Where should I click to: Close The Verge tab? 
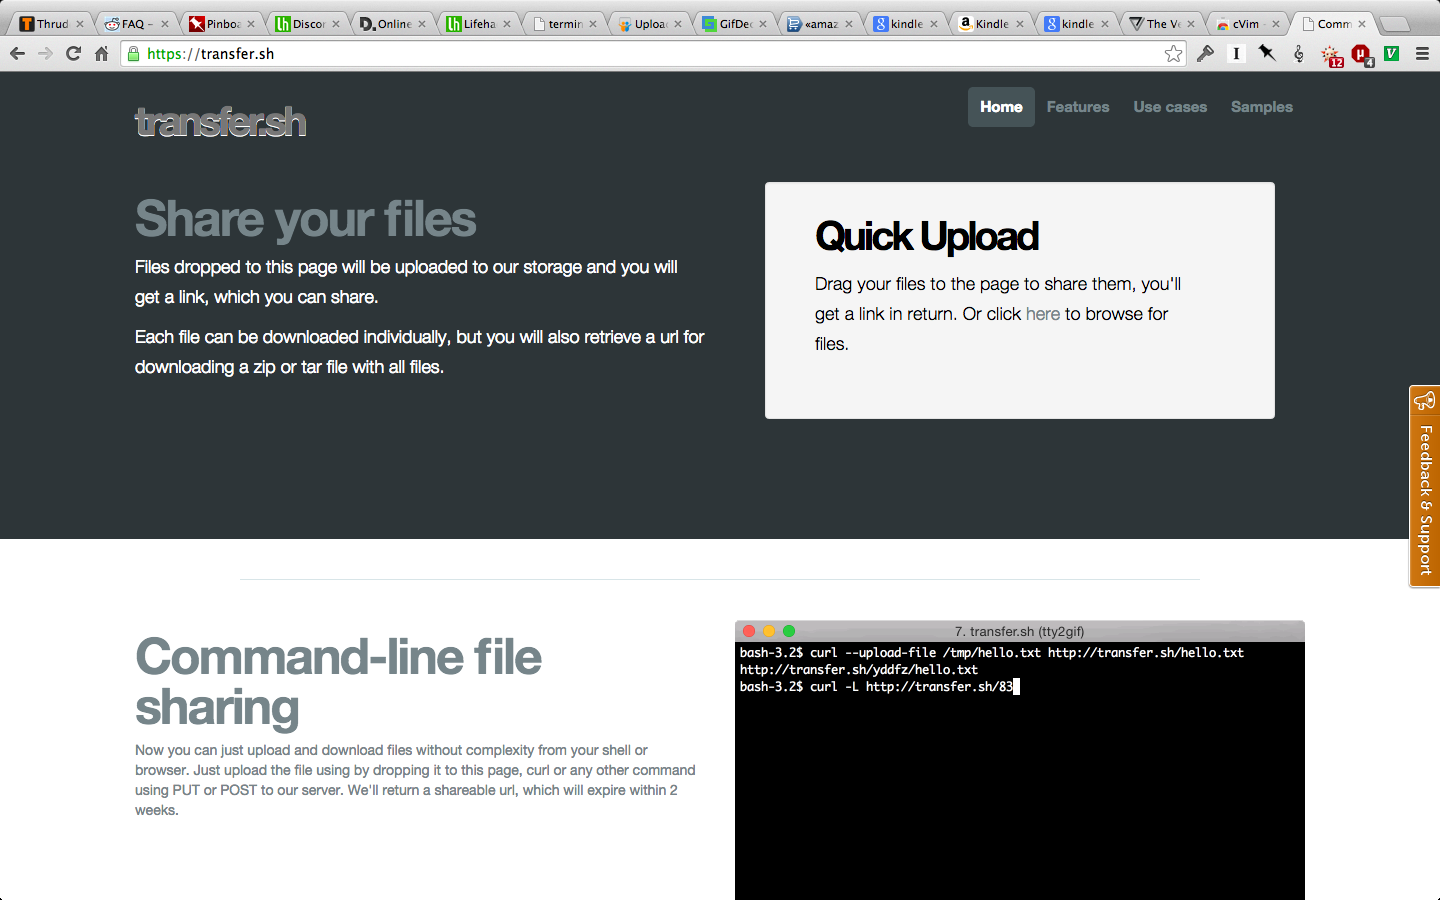click(1191, 24)
